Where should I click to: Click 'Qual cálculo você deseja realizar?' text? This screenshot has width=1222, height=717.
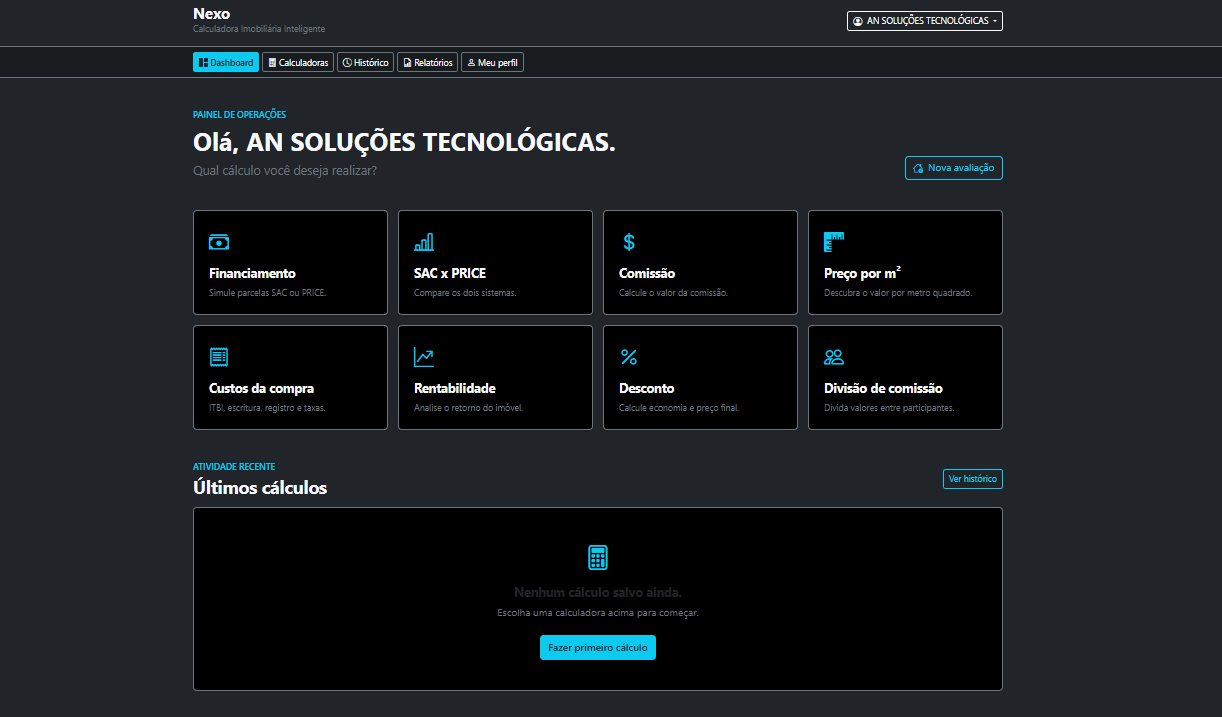coord(285,171)
